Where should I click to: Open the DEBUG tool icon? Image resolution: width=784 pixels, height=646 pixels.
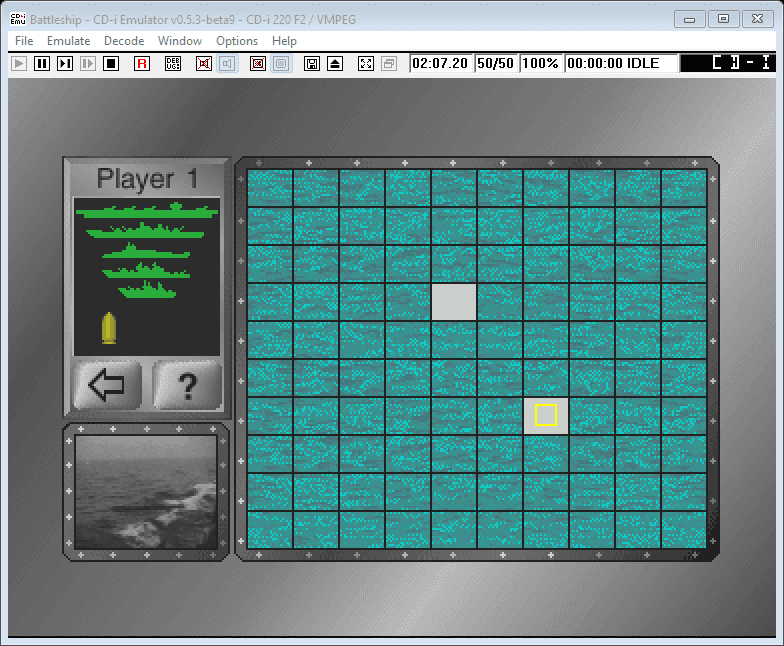click(173, 63)
